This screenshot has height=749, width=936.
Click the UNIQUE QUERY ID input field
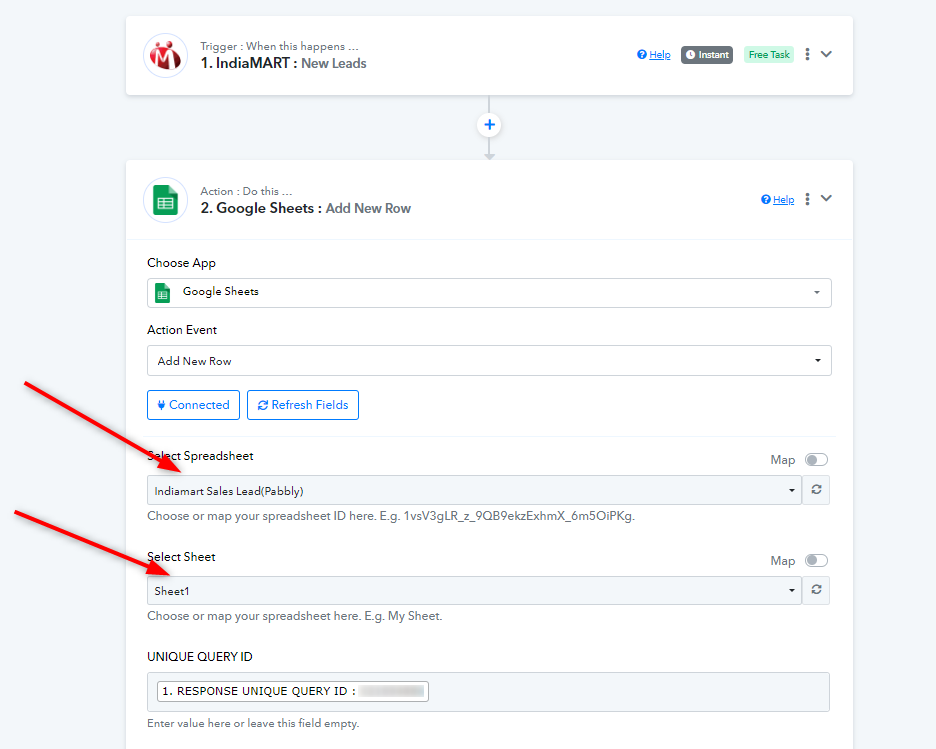[x=488, y=692]
